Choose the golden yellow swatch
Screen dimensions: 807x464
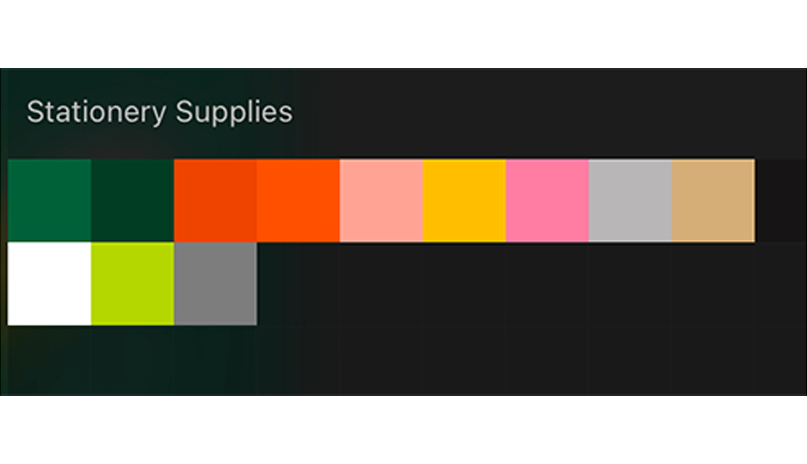[464, 200]
